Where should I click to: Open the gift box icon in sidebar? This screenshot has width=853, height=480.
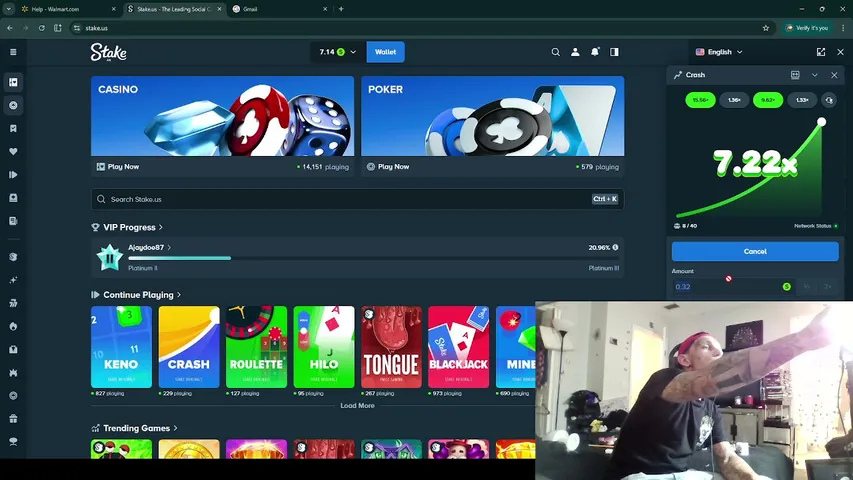coord(13,419)
